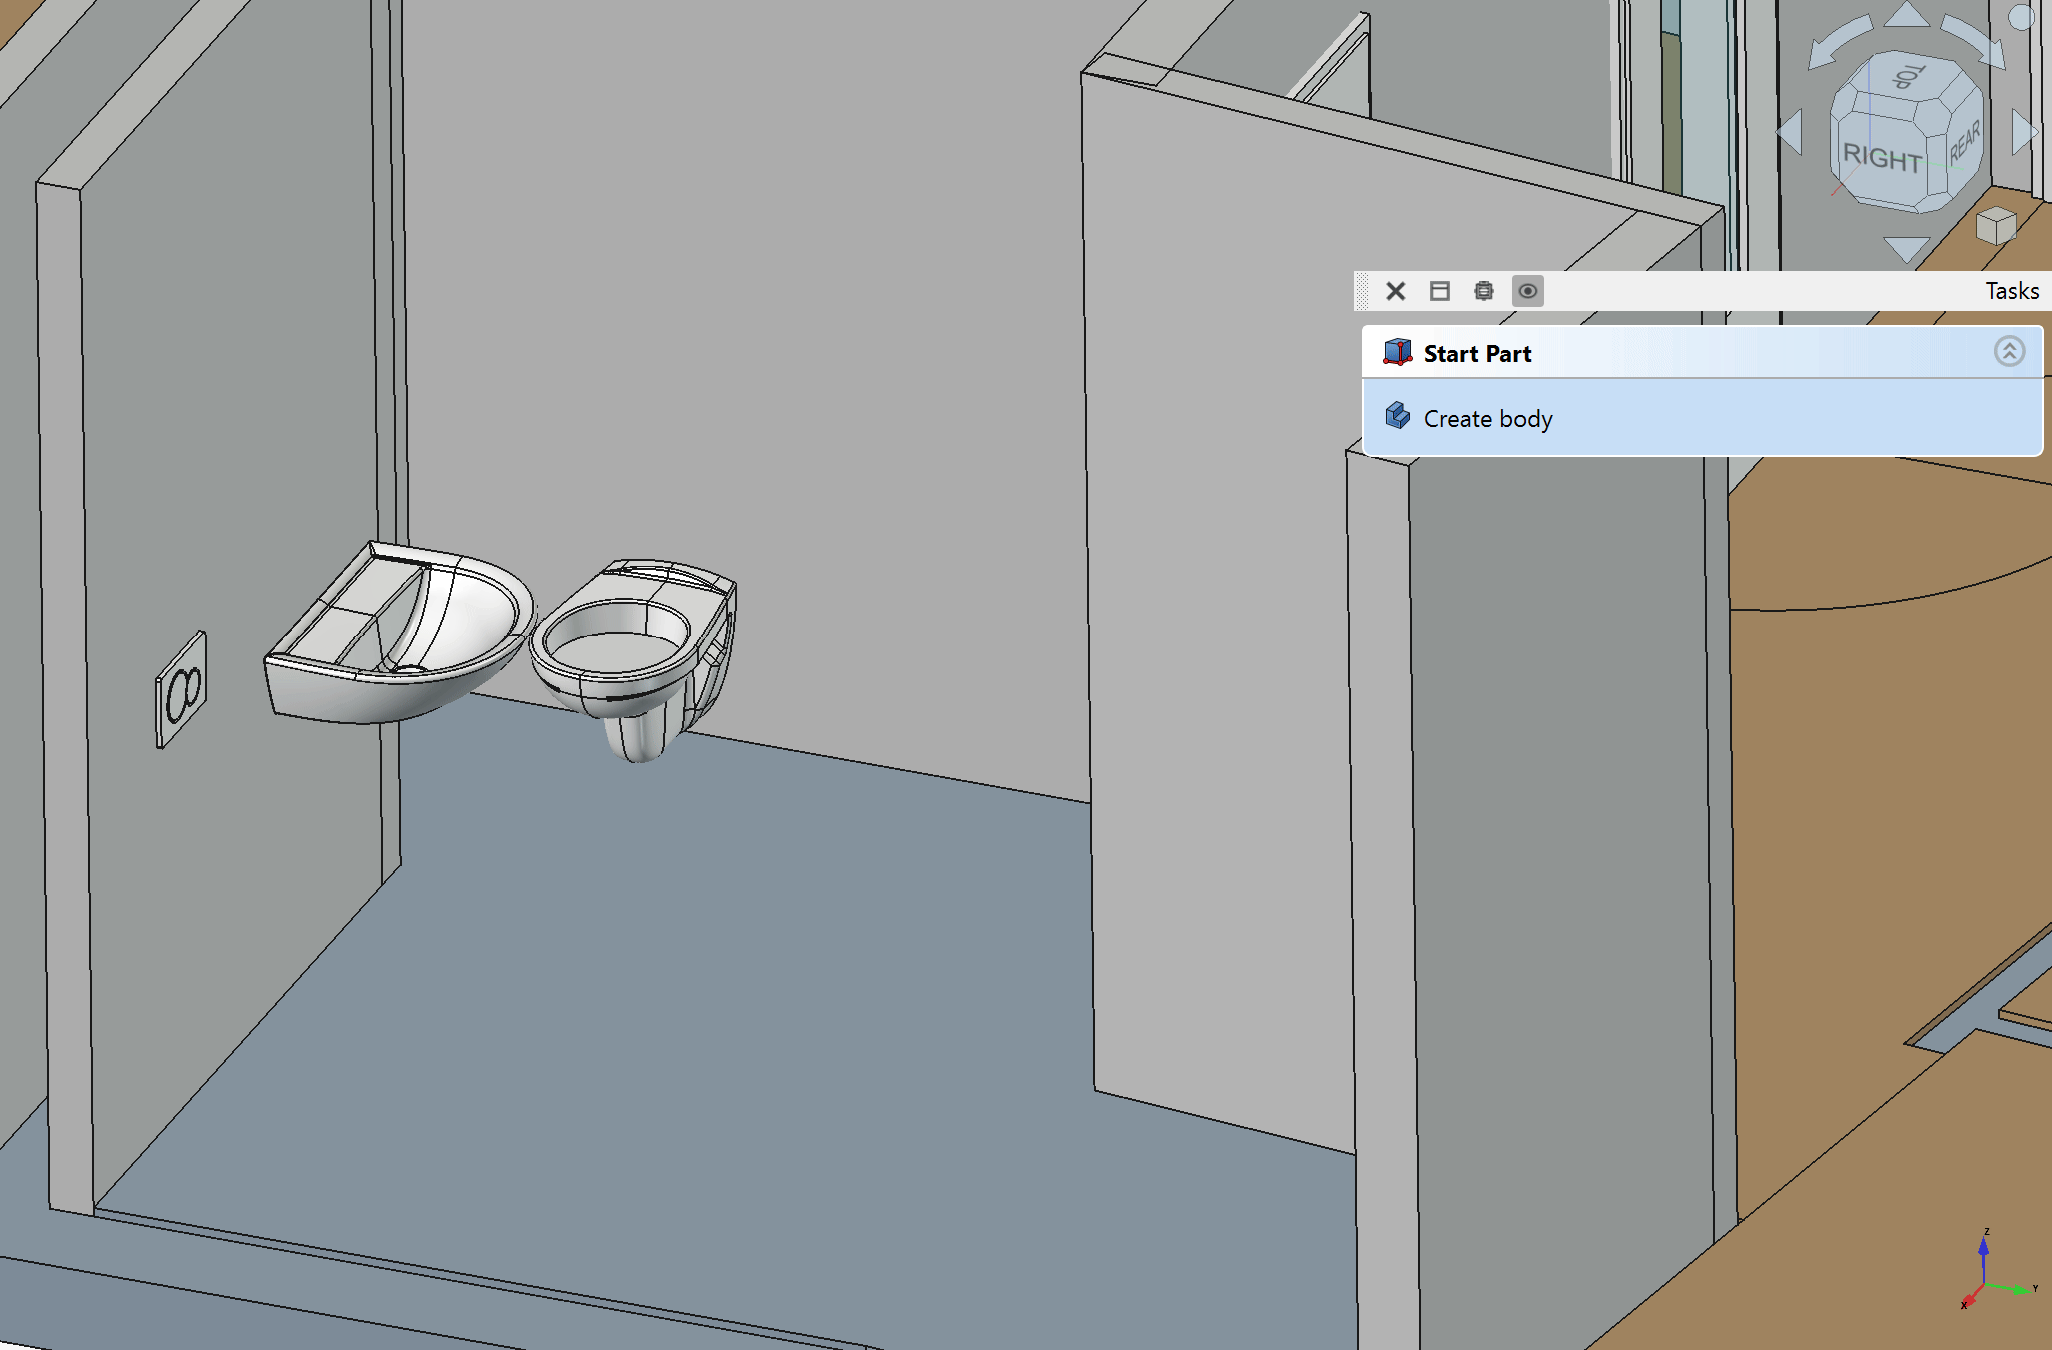The image size is (2052, 1350).
Task: Roll view clockwise with the curved right arrow
Action: click(x=1975, y=40)
